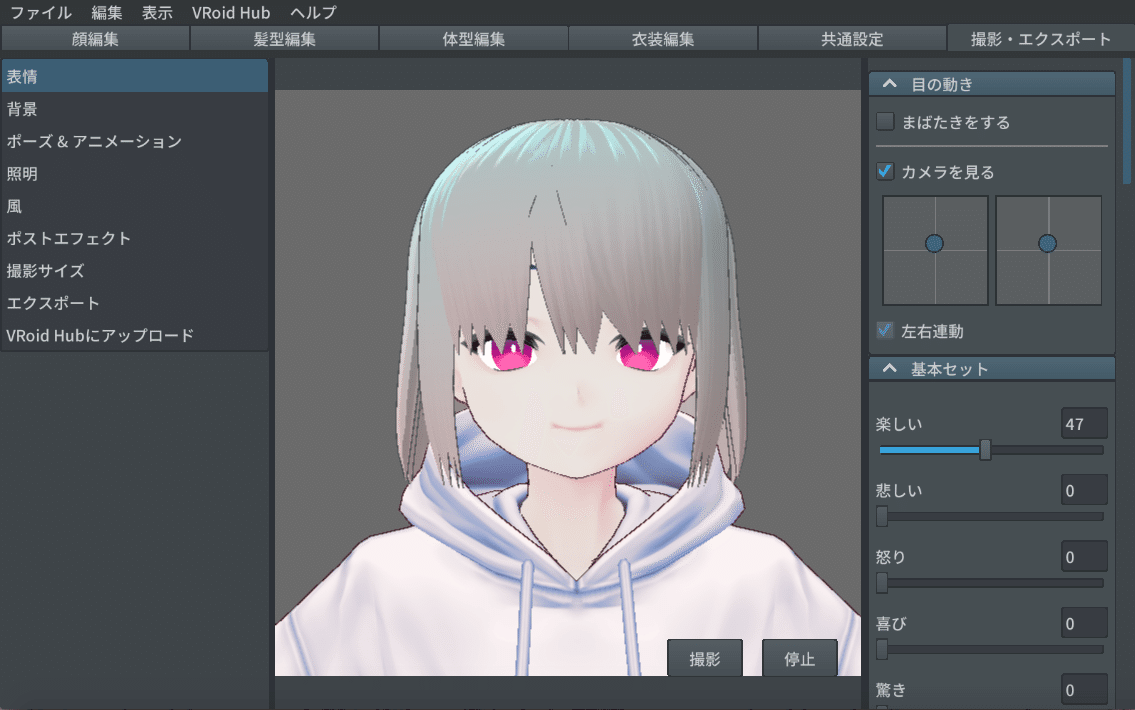Switch to the 髪型編集 tab
1135x710 pixels.
point(284,38)
